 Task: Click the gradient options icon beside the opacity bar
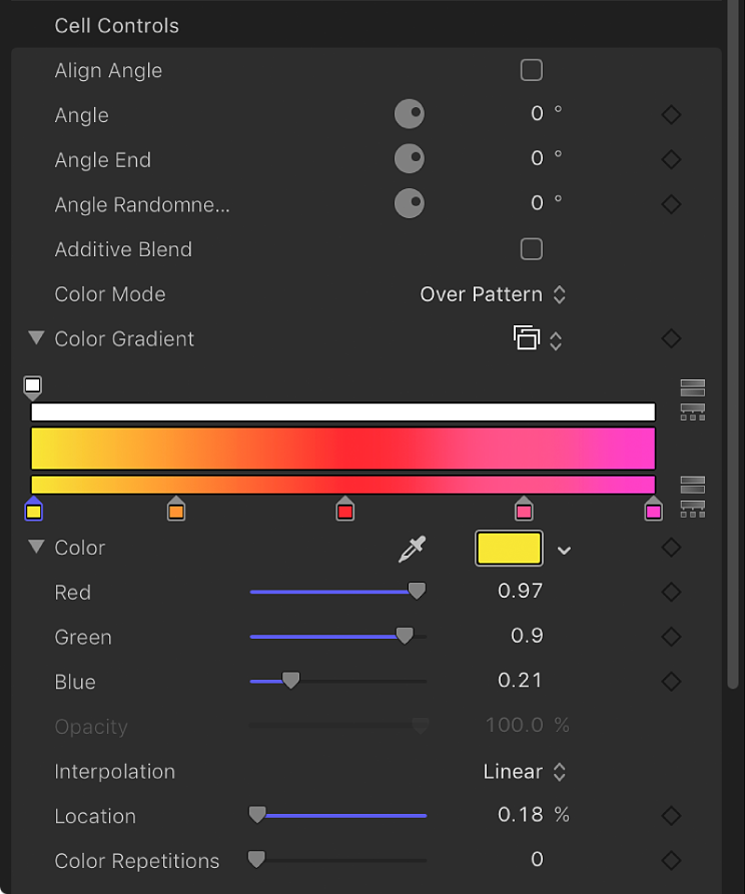point(691,397)
